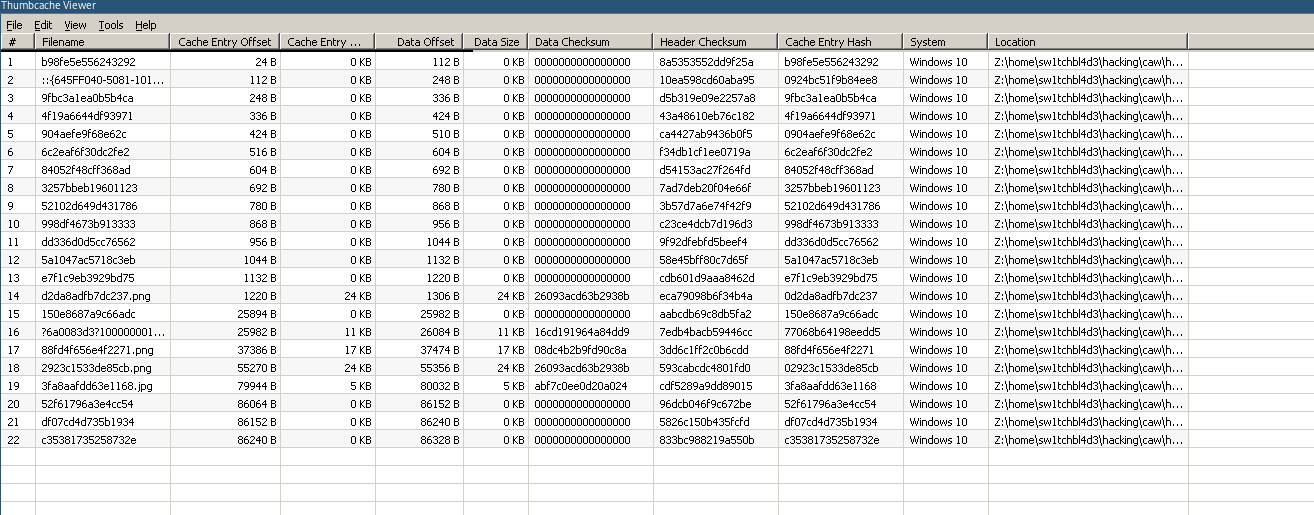Open the Edit menu
The width and height of the screenshot is (1314, 515).
click(43, 25)
